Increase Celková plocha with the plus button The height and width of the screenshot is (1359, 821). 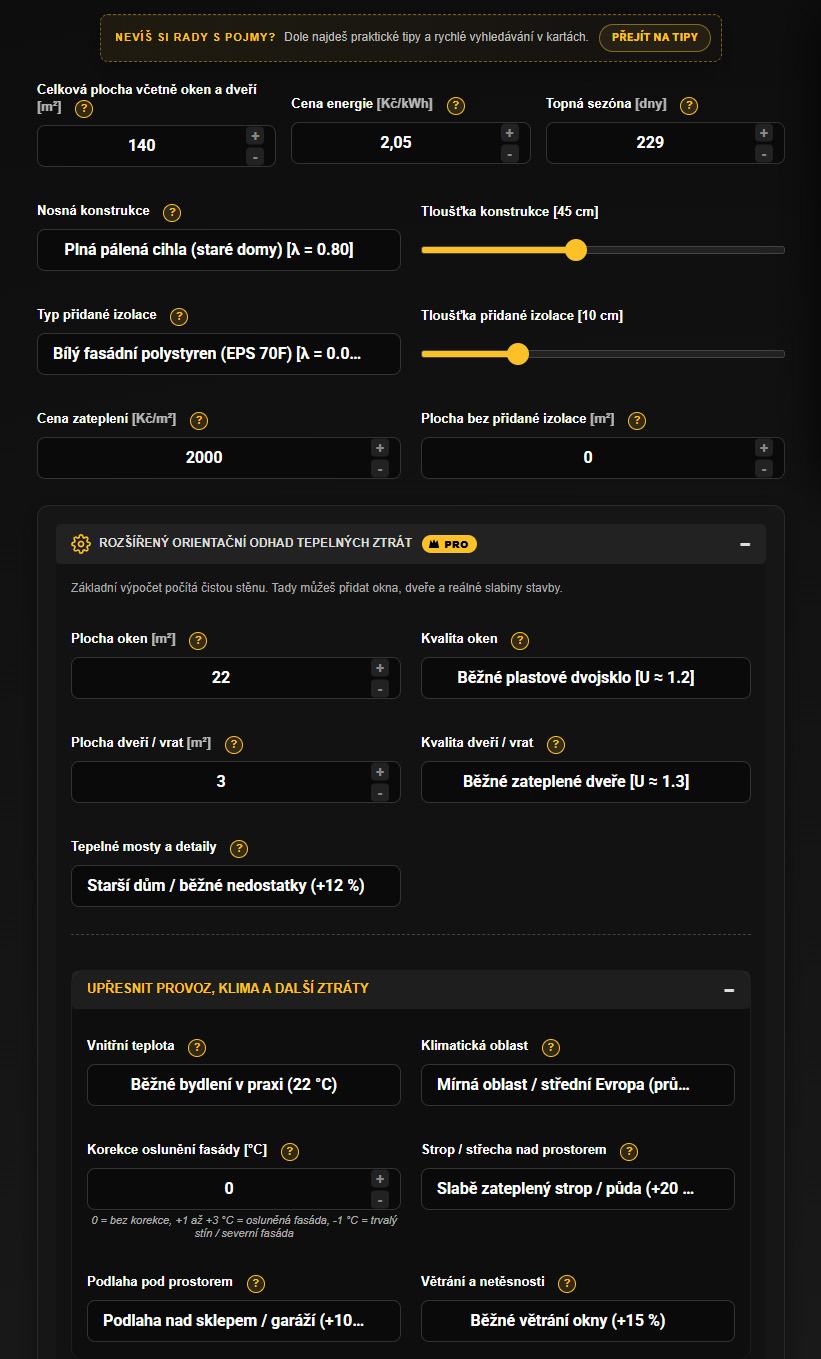(x=255, y=136)
